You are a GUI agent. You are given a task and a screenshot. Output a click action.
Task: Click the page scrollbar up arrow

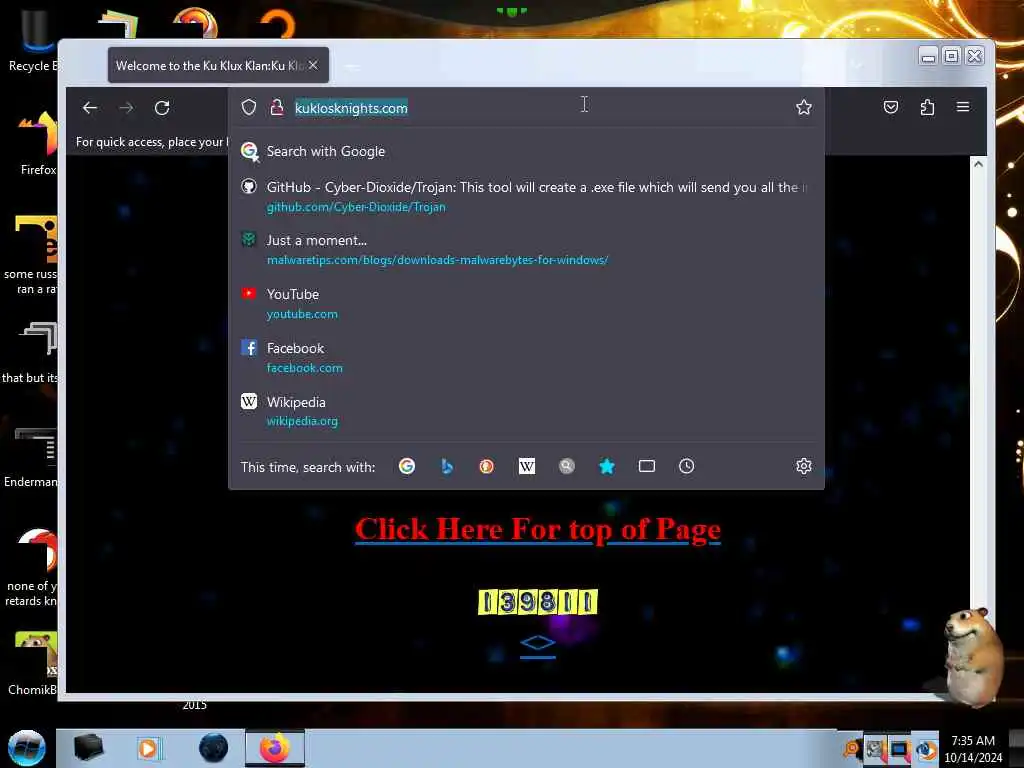978,164
